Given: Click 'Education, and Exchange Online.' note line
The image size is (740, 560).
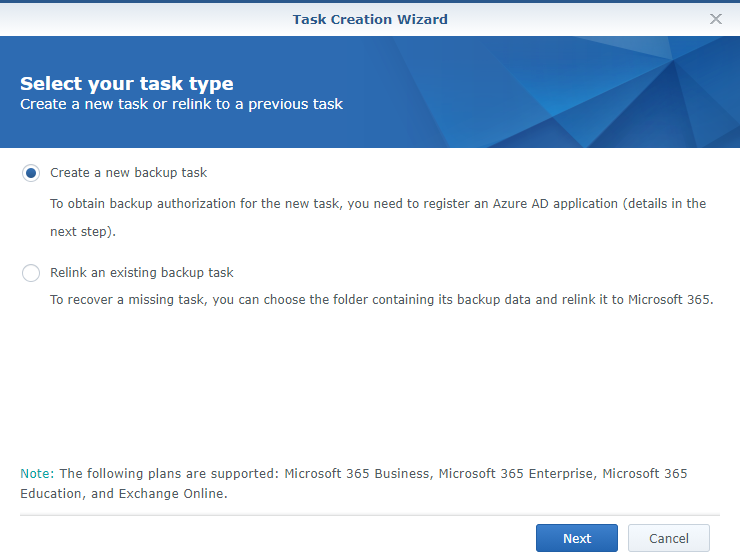Looking at the screenshot, I should (124, 493).
